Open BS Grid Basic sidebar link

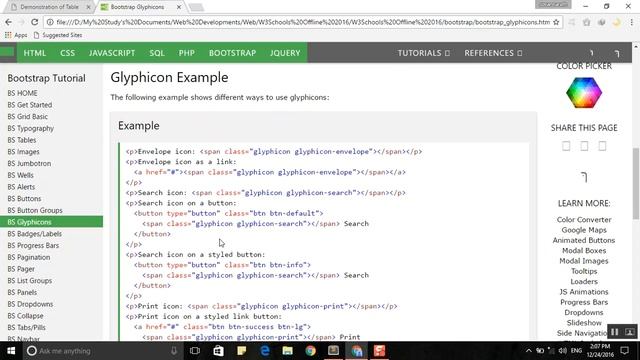click(27, 117)
